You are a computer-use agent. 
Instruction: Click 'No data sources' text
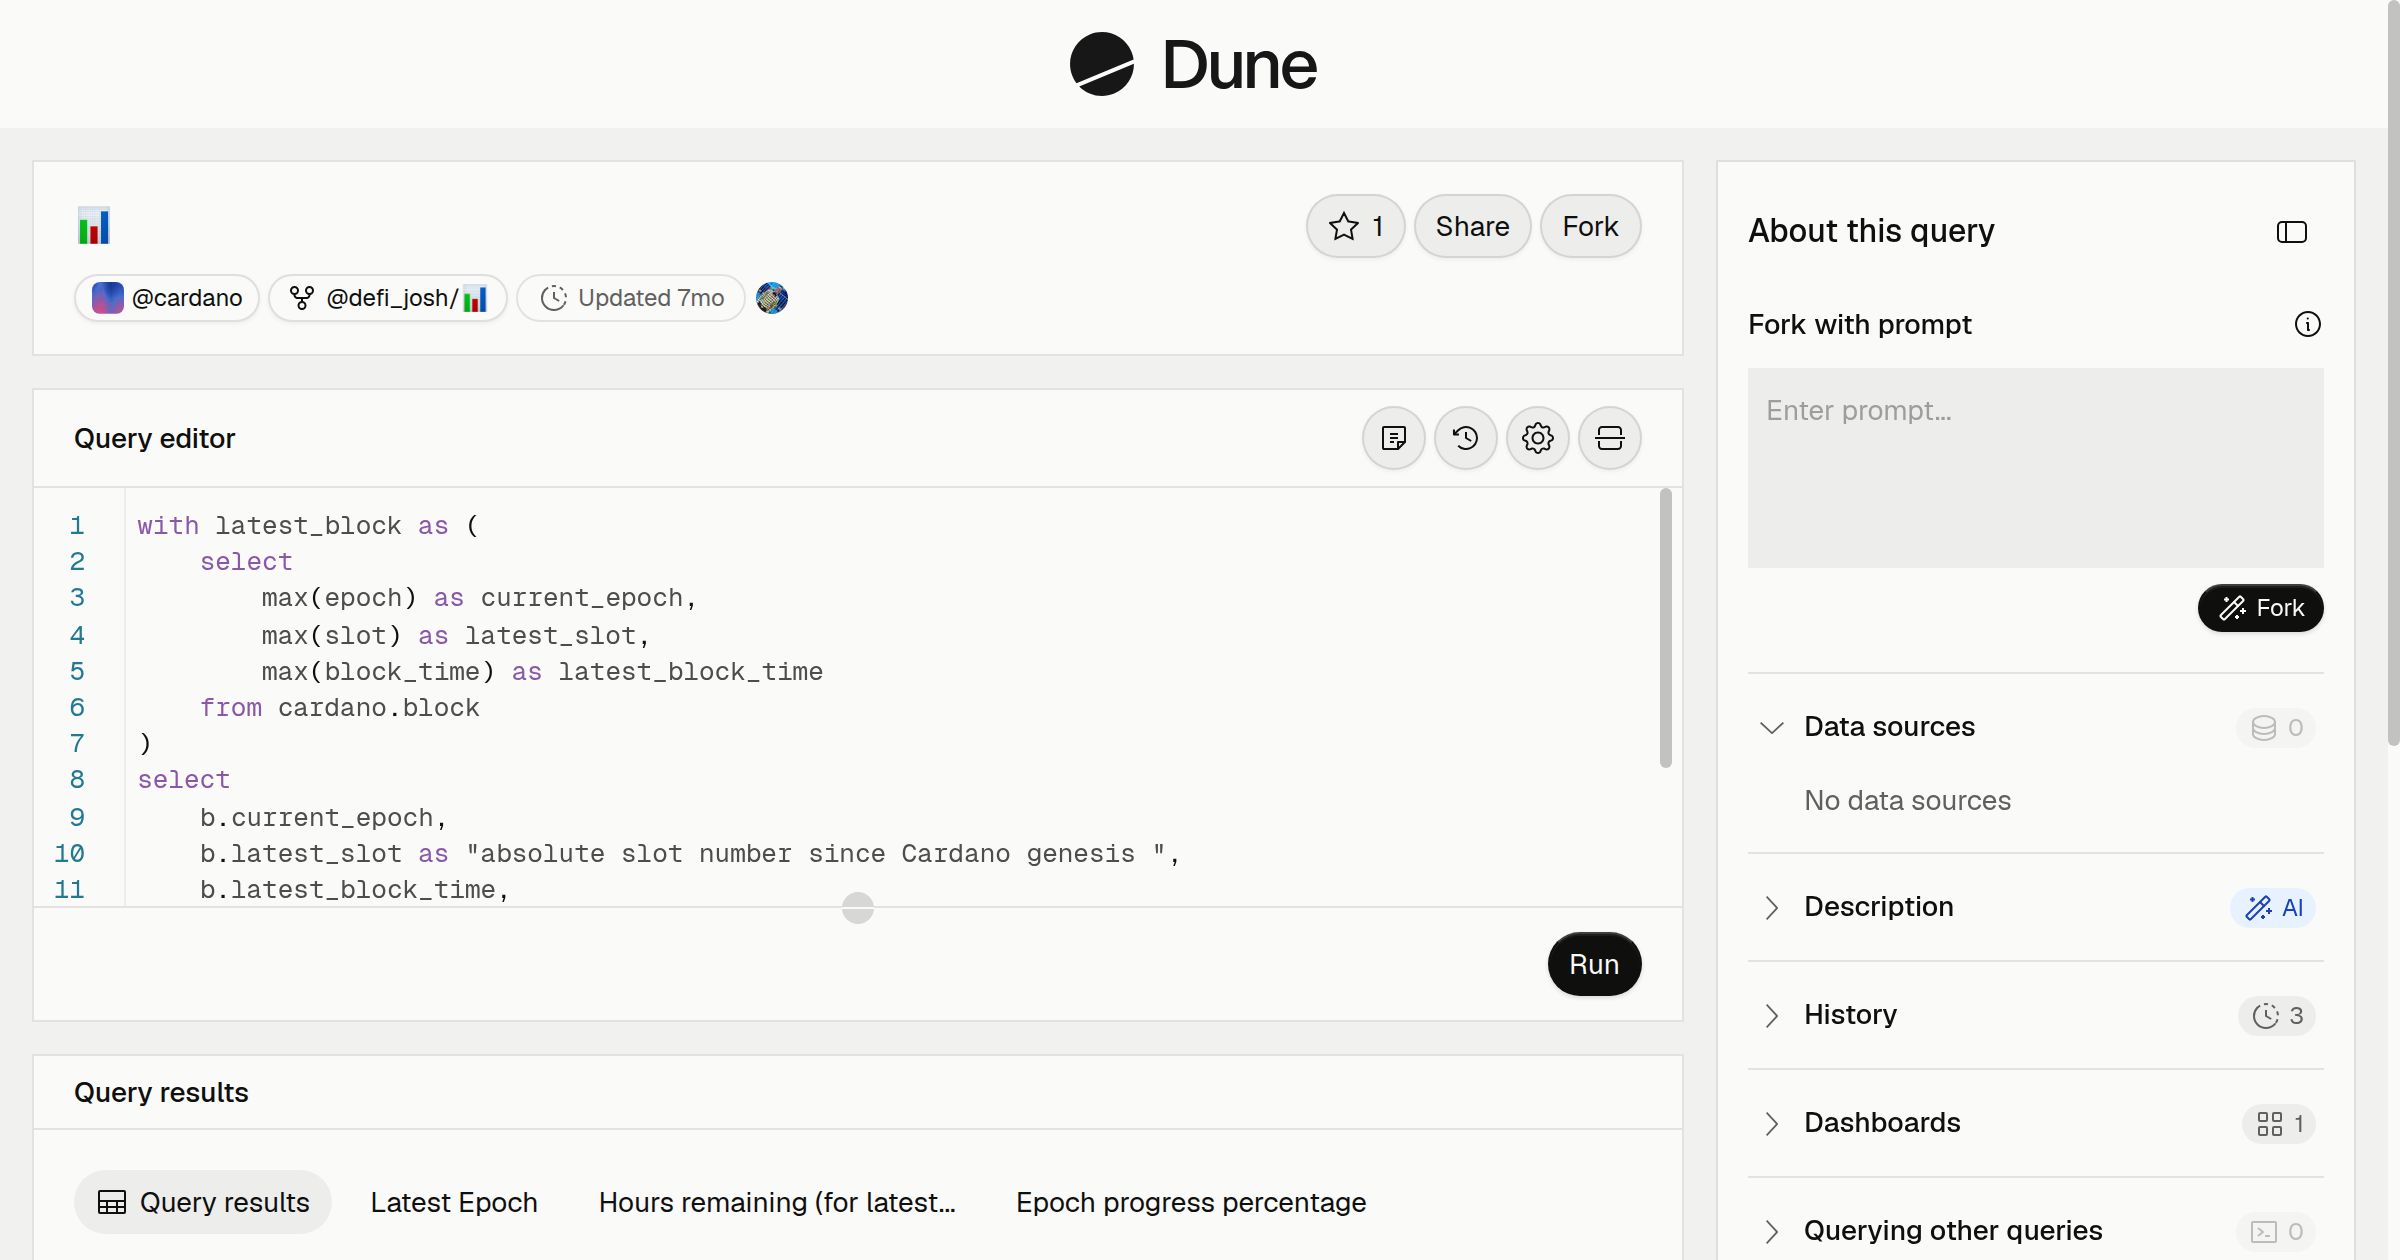click(x=1907, y=800)
